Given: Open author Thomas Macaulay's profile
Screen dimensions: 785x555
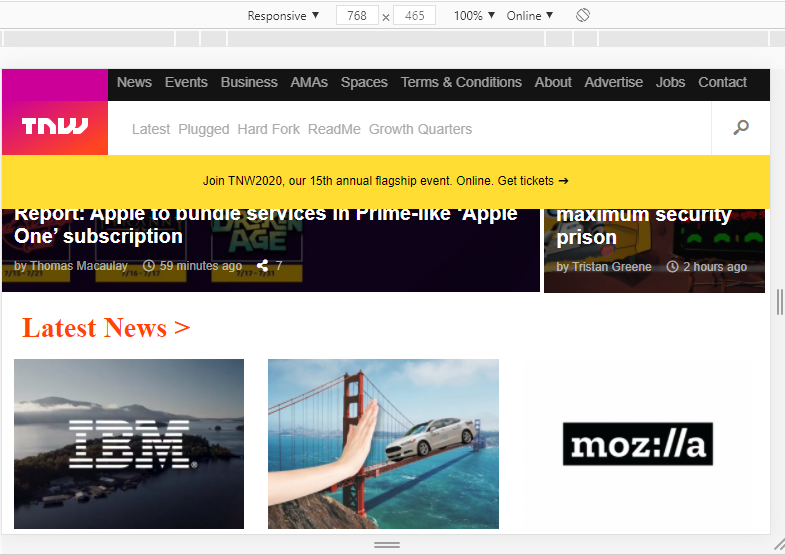Looking at the screenshot, I should pyautogui.click(x=78, y=266).
